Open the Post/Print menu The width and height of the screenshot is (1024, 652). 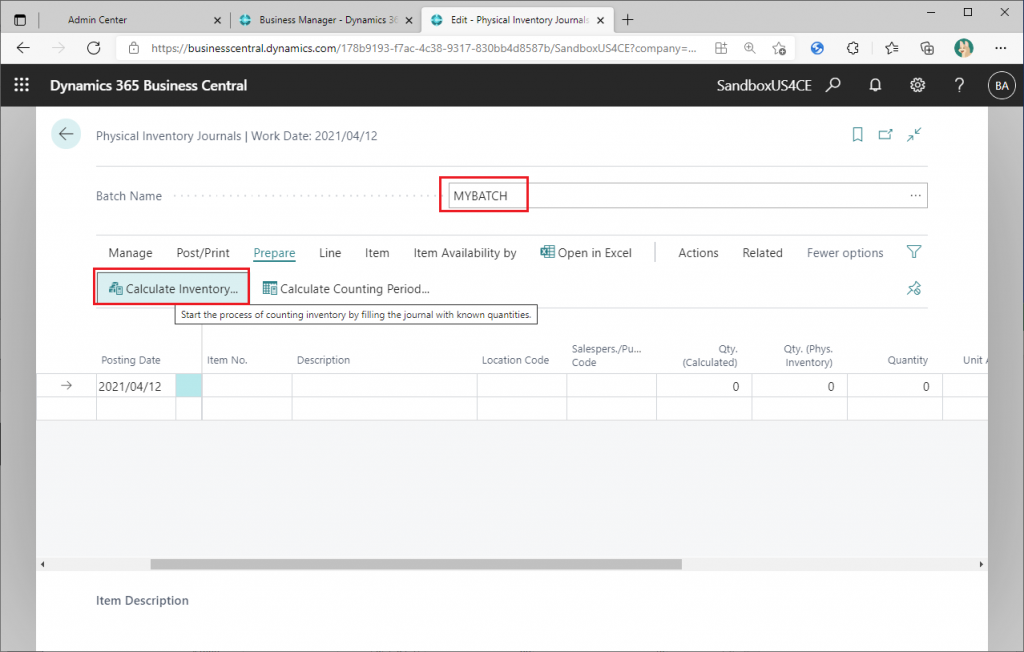(x=203, y=253)
